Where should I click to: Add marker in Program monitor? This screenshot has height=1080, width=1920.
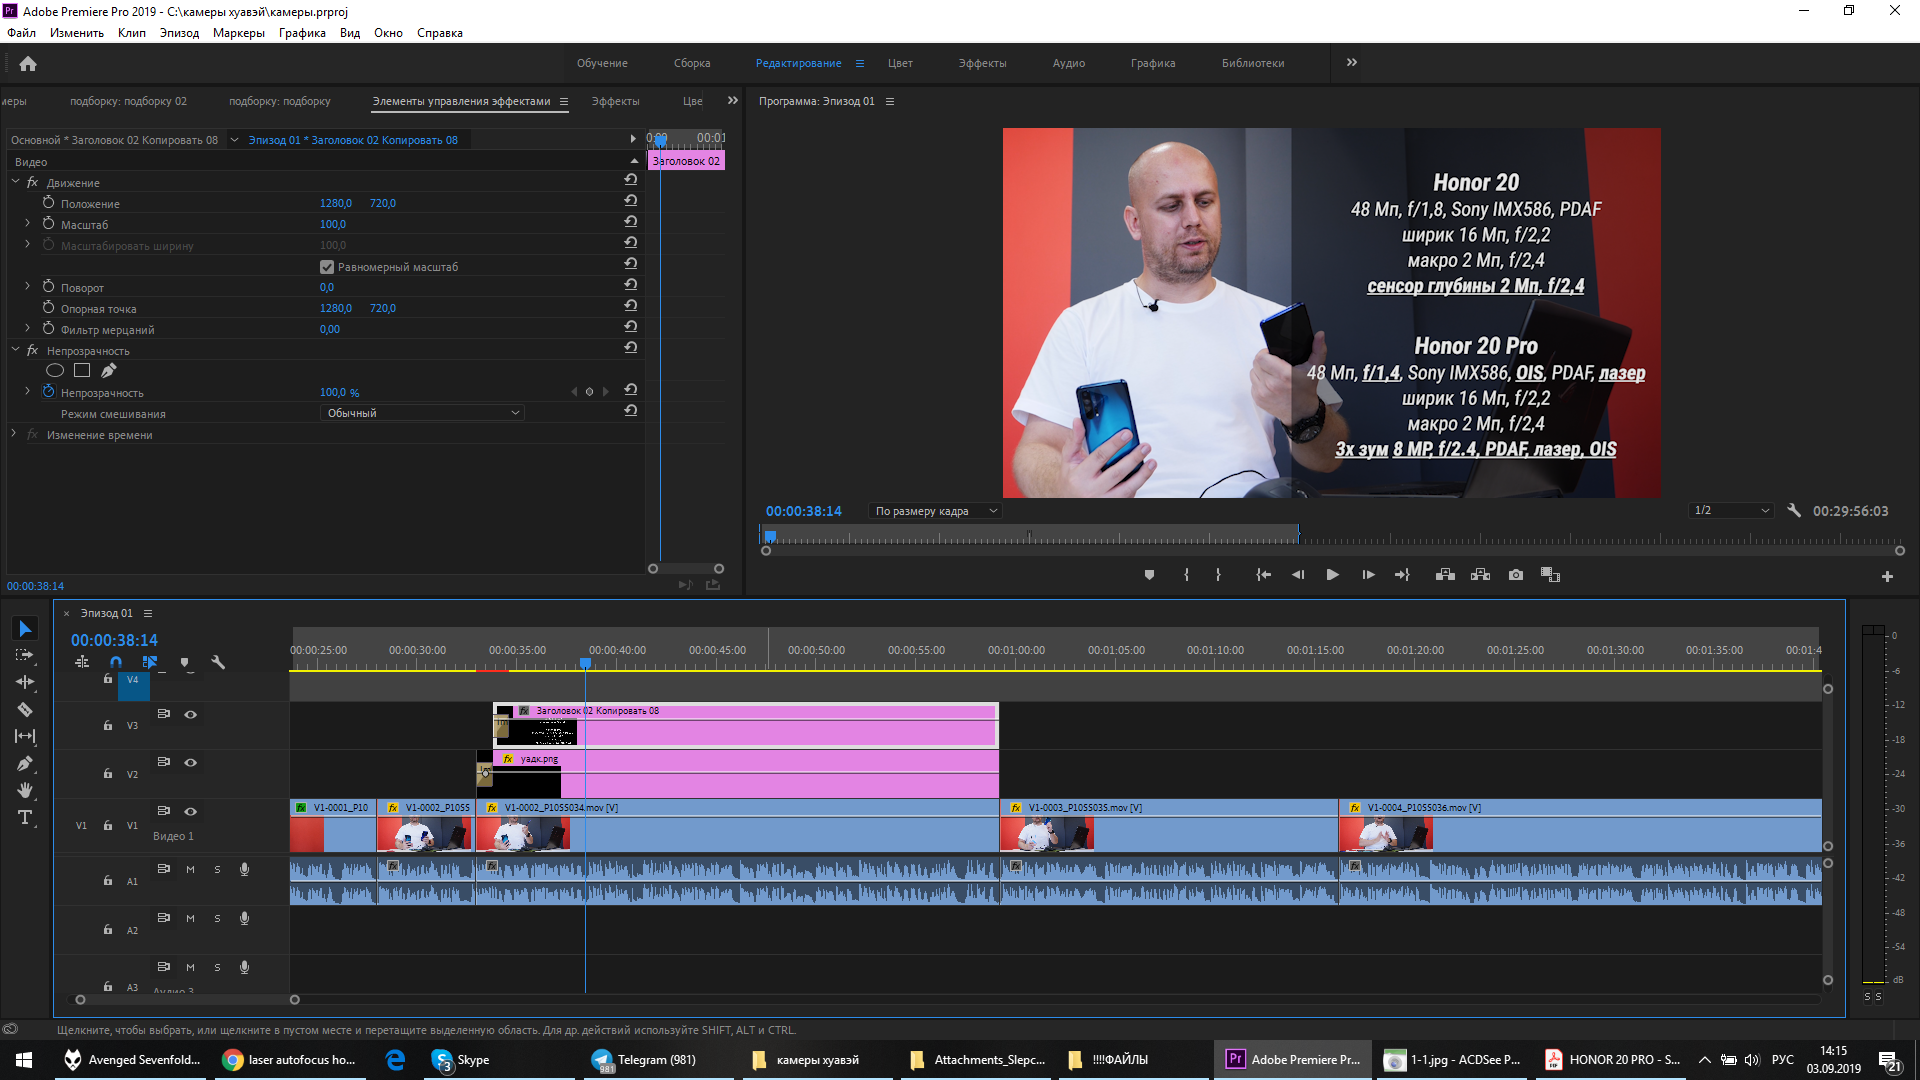point(1149,575)
